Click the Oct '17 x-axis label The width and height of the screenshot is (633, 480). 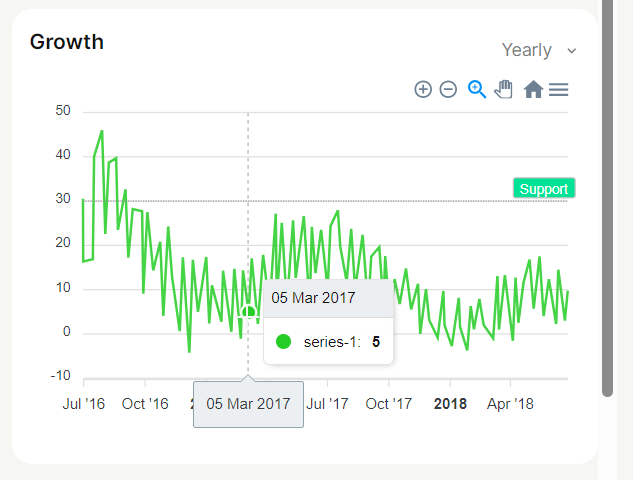[x=389, y=404]
